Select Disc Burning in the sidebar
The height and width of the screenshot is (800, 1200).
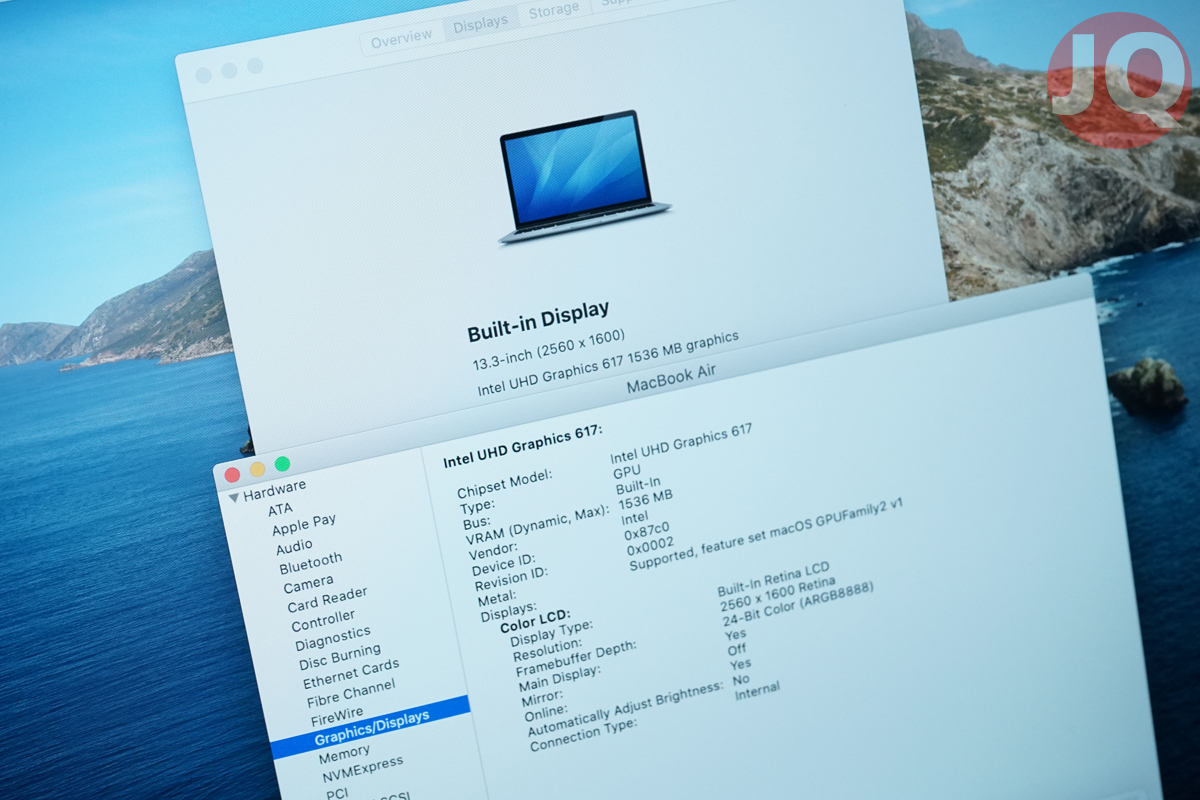[340, 655]
